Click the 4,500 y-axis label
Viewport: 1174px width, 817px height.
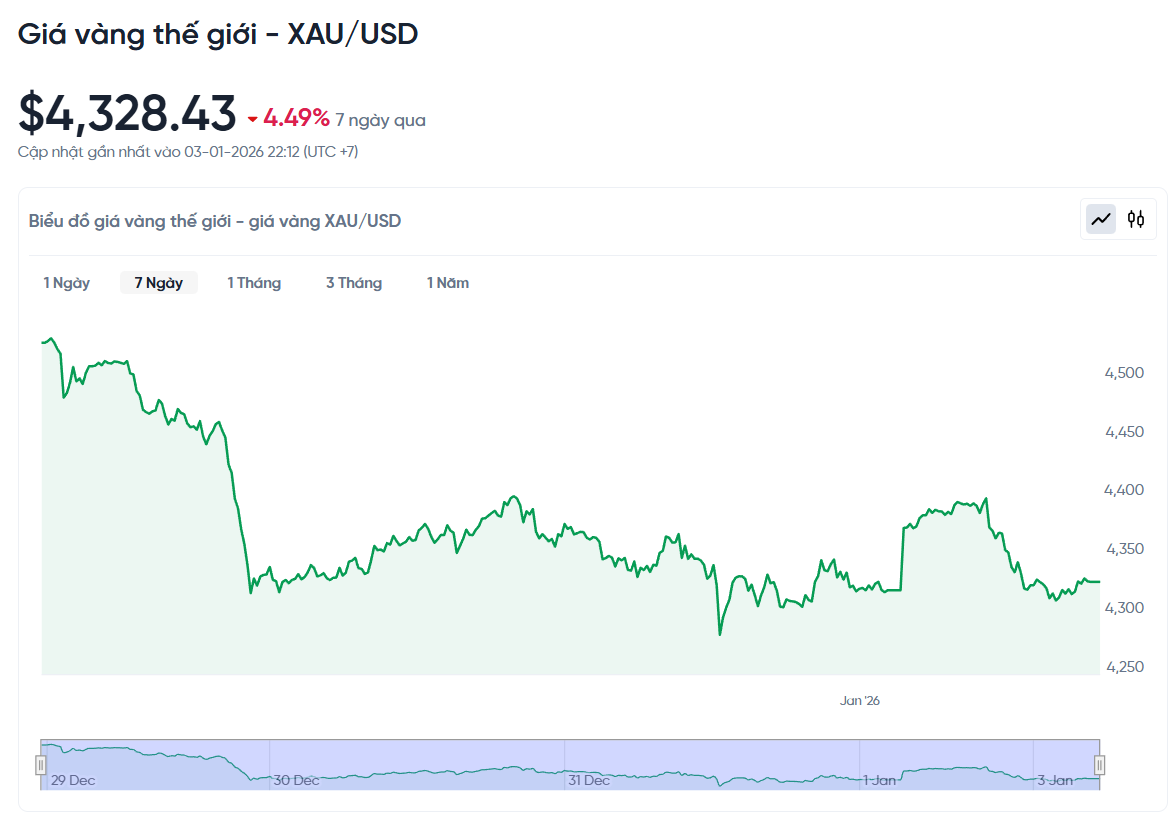pyautogui.click(x=1124, y=373)
